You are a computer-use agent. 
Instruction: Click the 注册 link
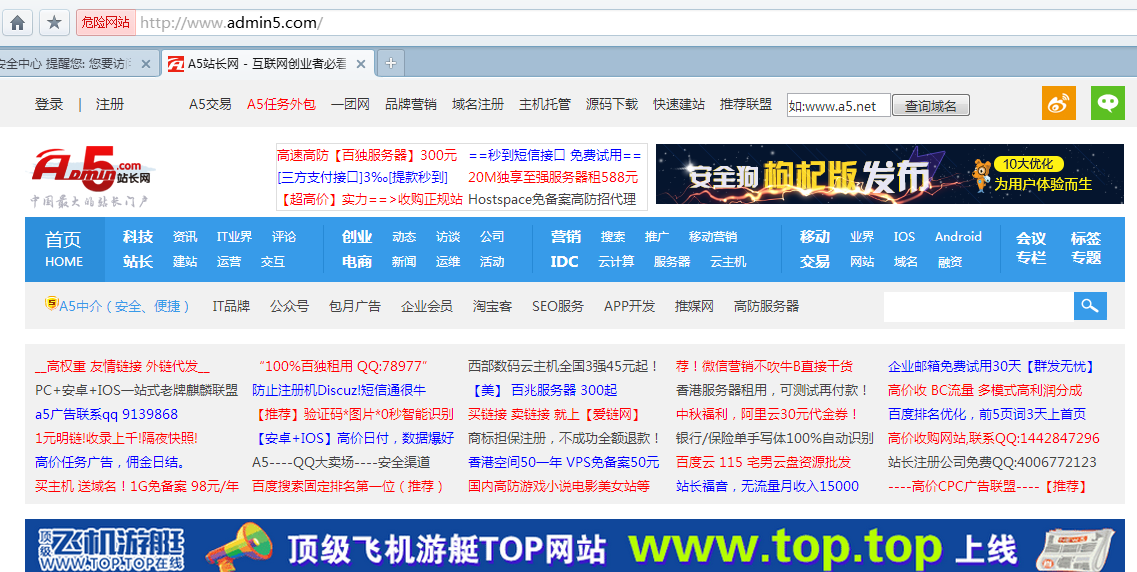[x=109, y=104]
